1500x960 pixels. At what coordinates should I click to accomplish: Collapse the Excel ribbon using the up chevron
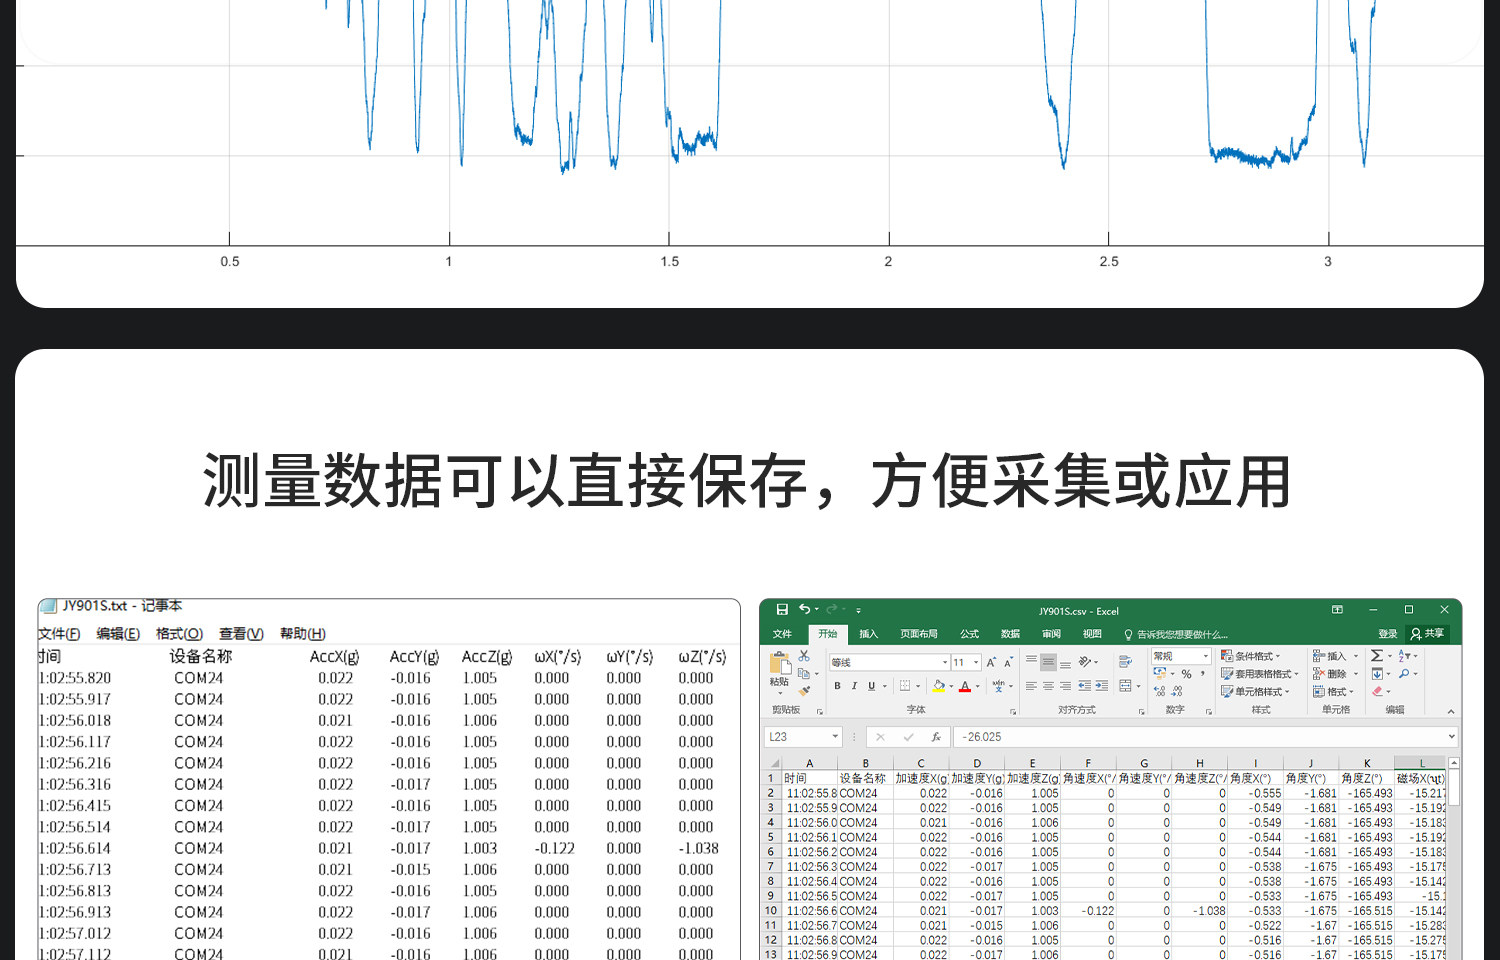coord(1451,711)
